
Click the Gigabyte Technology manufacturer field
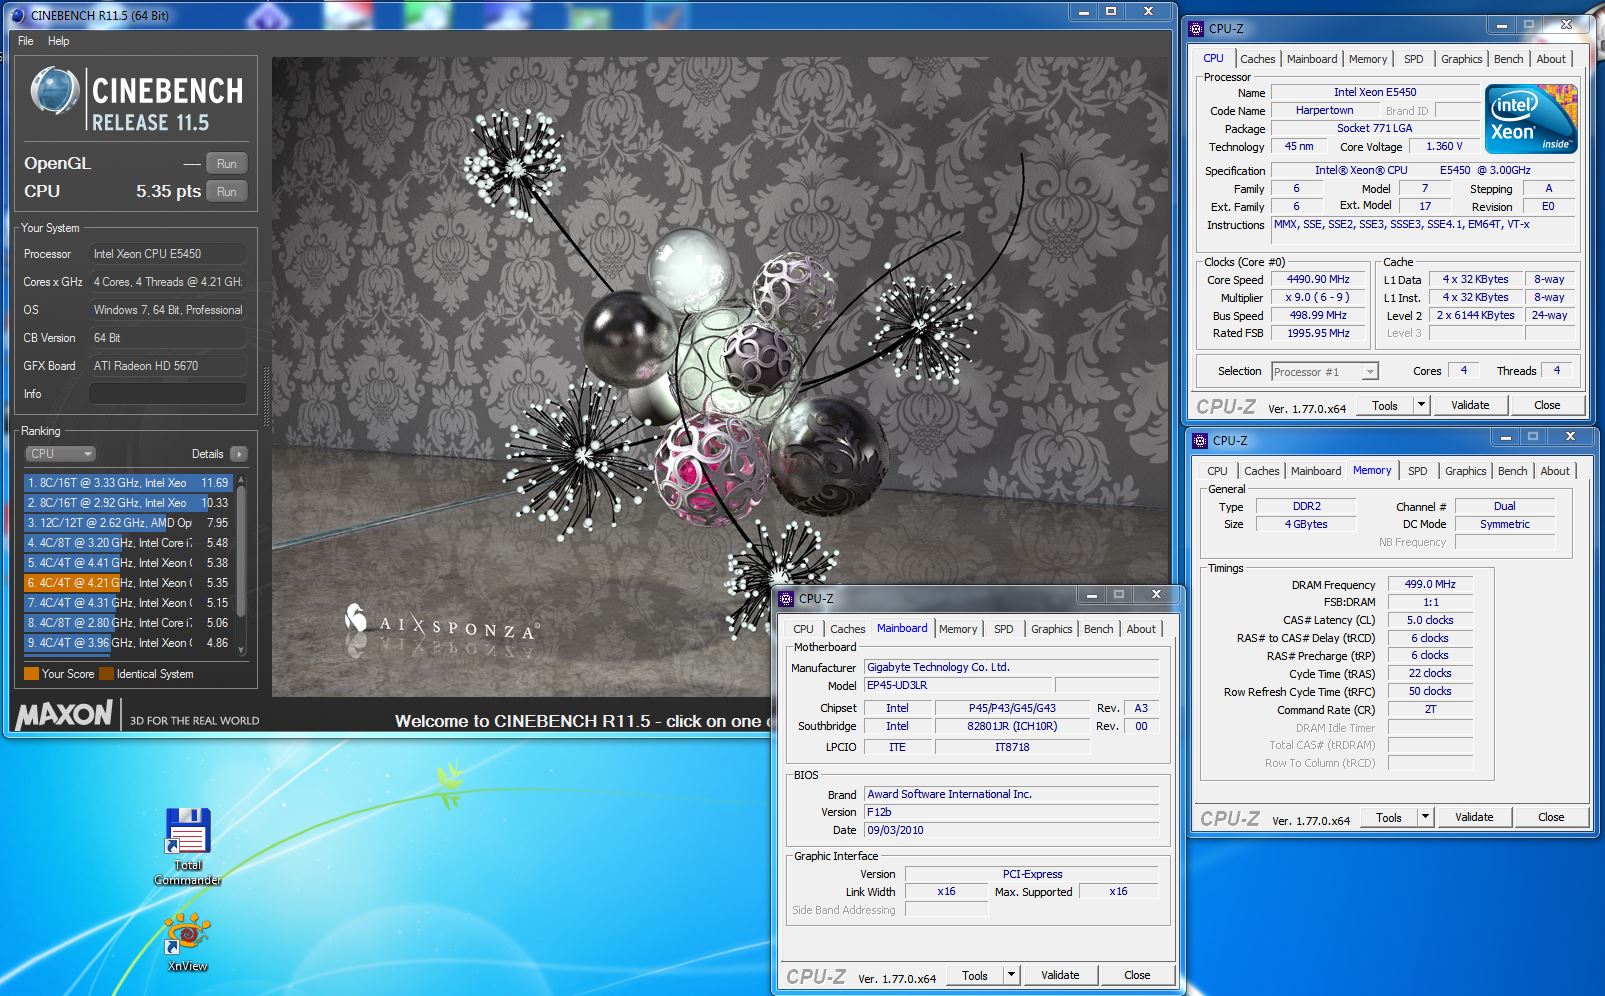point(1012,667)
